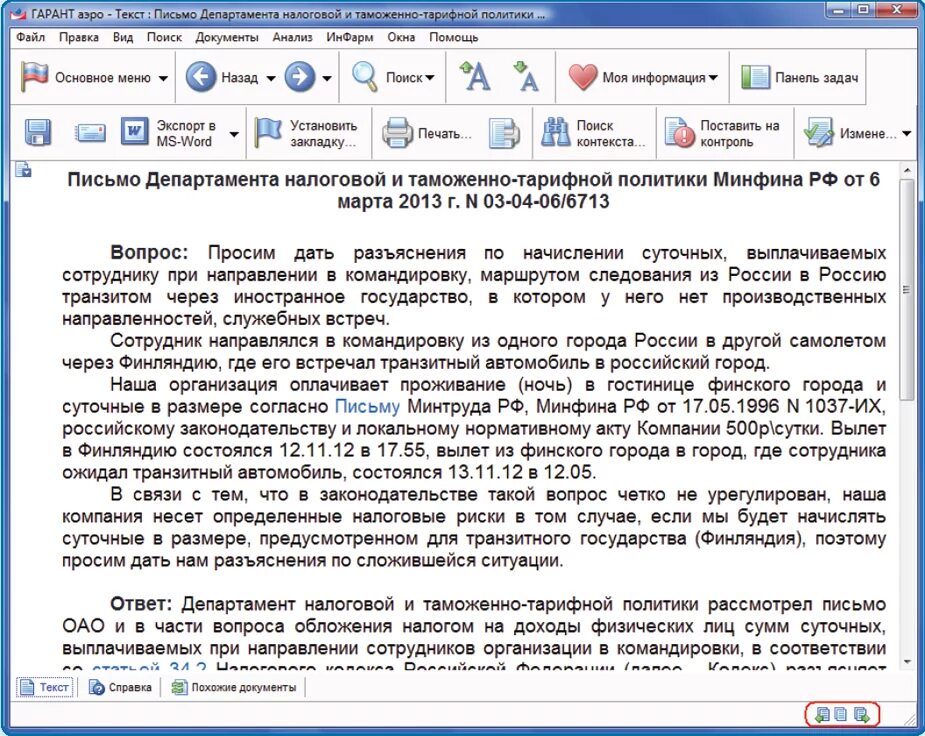Open the Окна menu
This screenshot has height=736, width=925.
point(401,37)
